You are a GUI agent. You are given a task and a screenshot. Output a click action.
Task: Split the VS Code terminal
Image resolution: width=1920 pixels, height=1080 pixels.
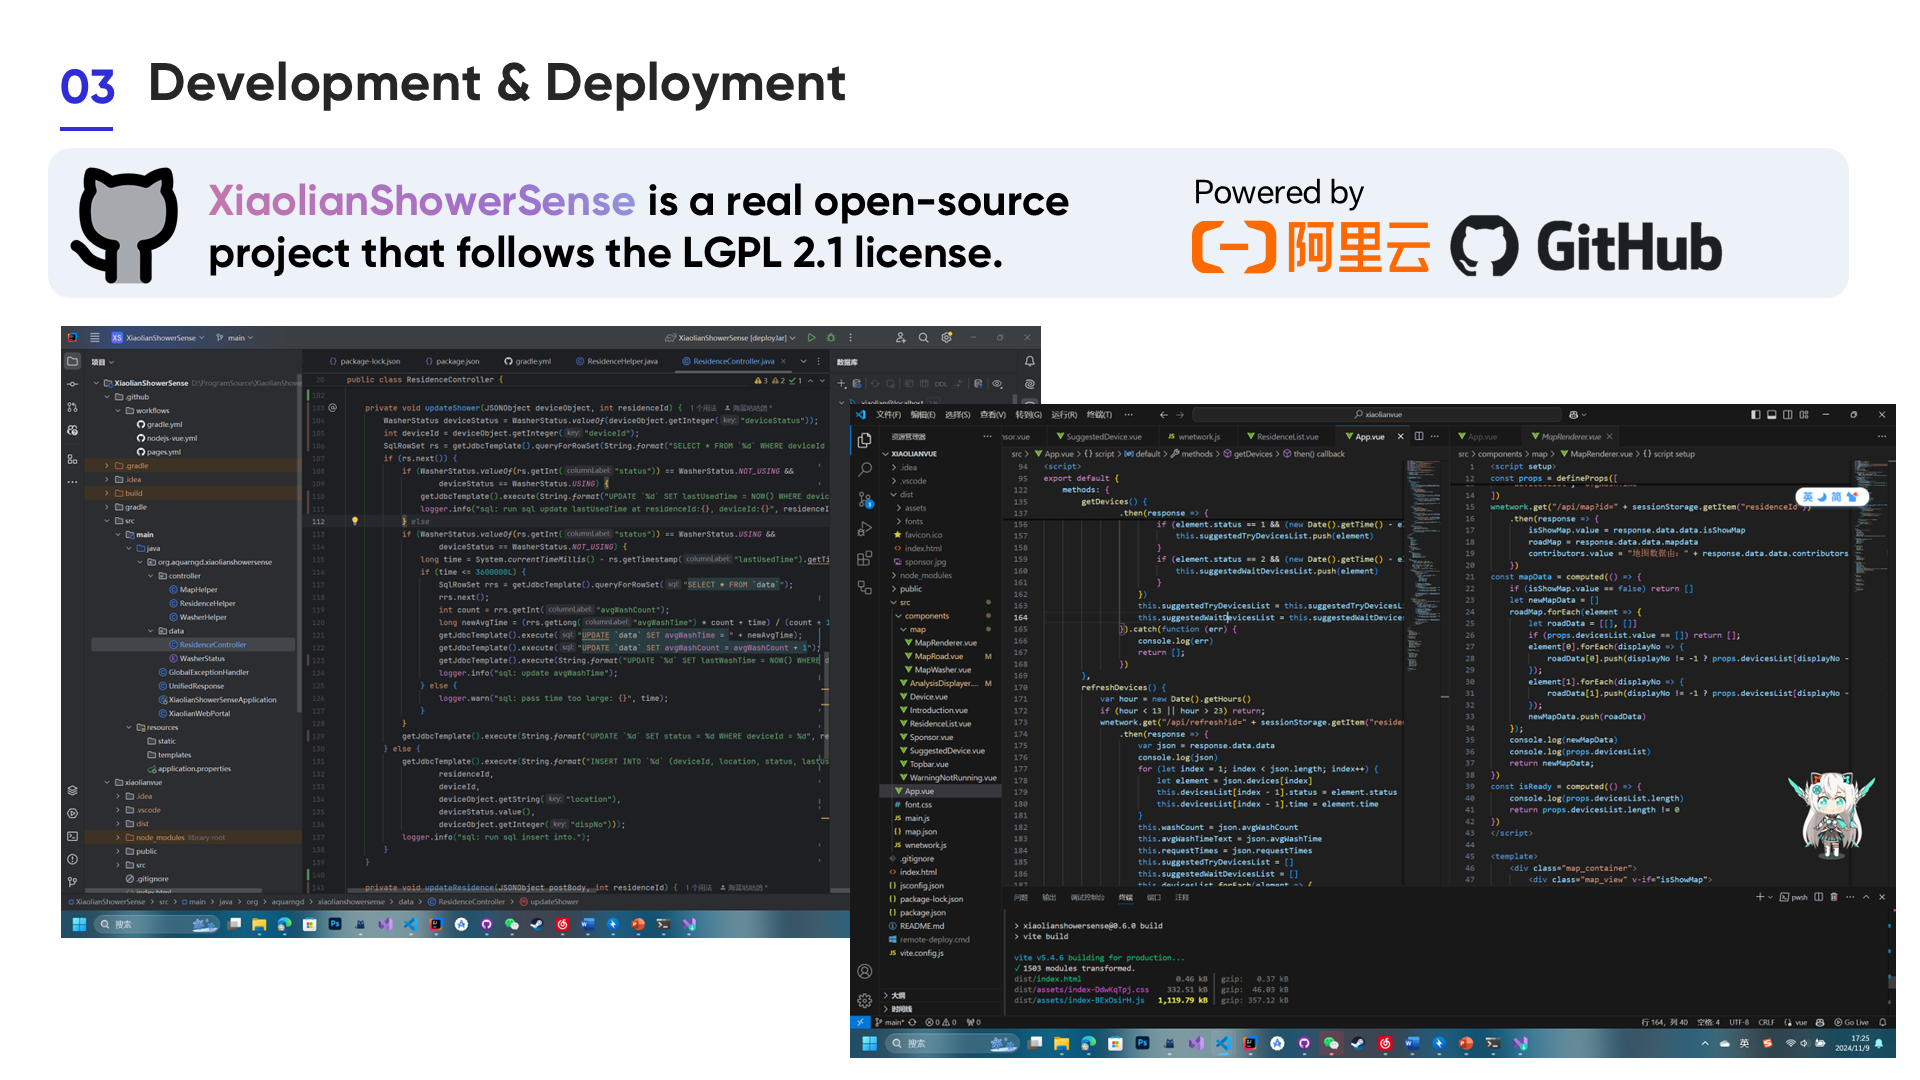(x=1818, y=897)
